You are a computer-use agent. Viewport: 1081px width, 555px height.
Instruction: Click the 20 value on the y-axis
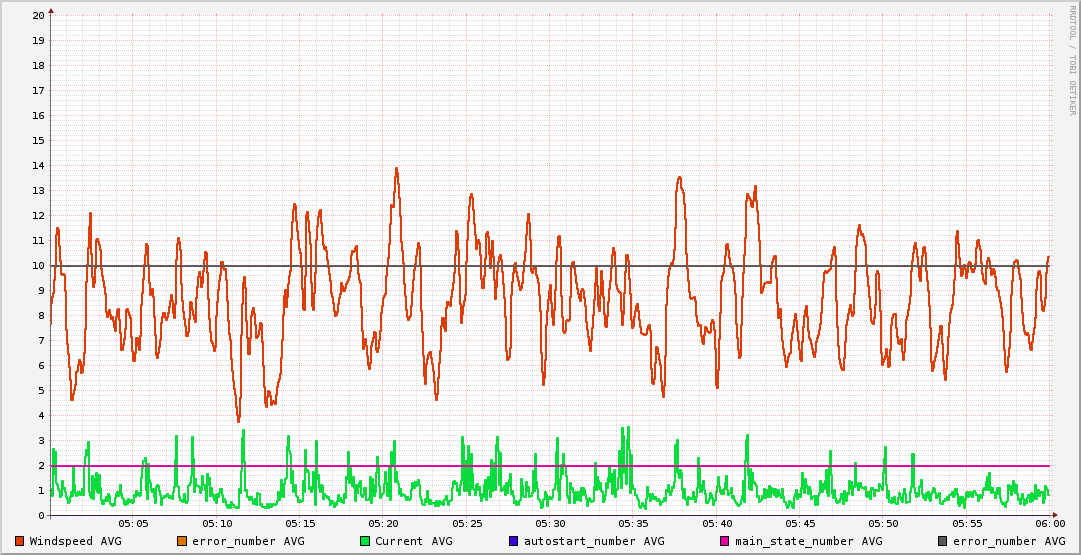coord(38,16)
